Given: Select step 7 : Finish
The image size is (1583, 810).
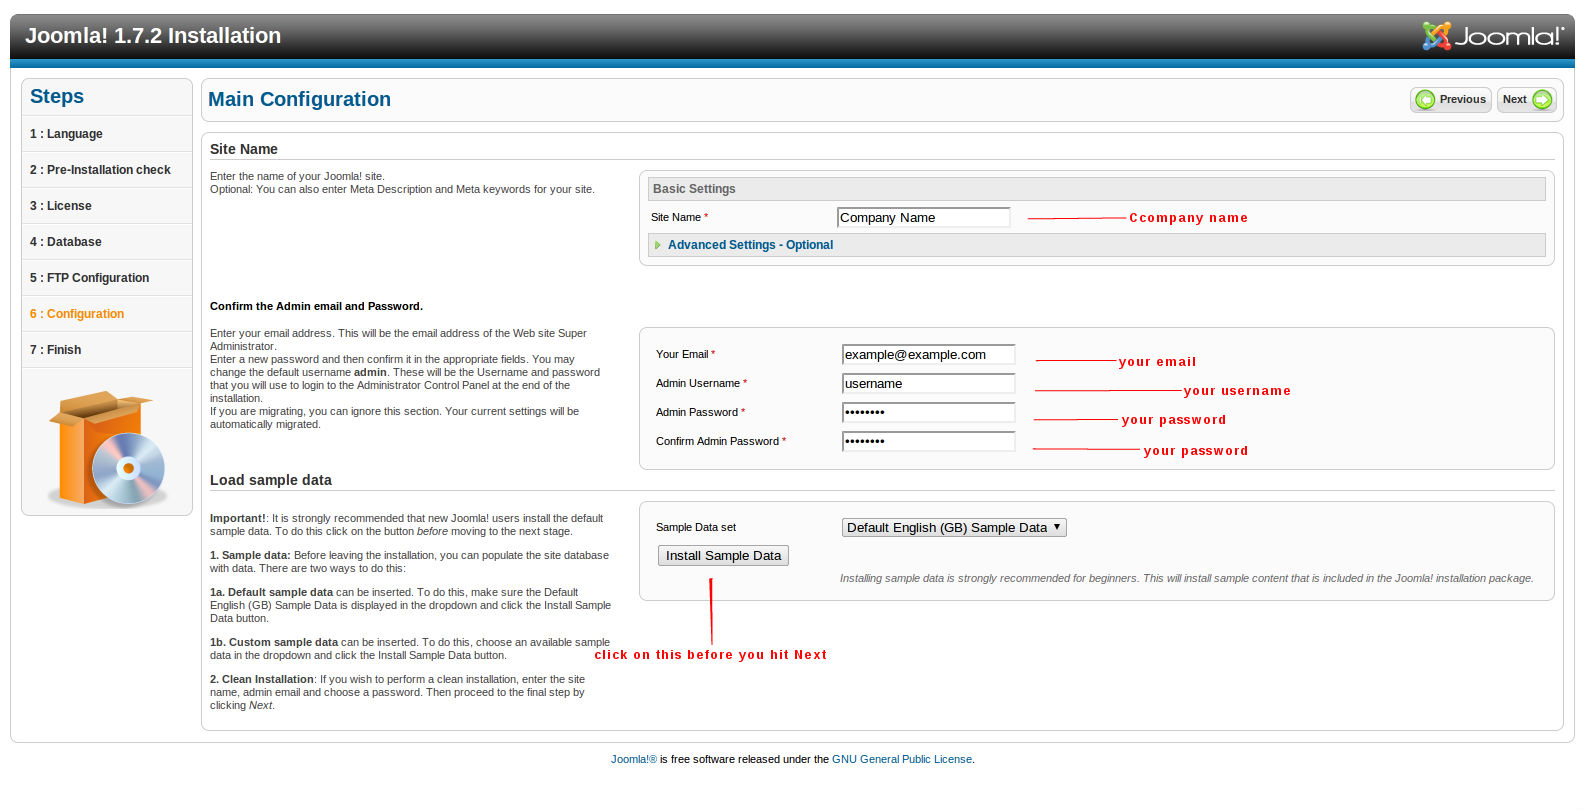Looking at the screenshot, I should click(x=107, y=350).
